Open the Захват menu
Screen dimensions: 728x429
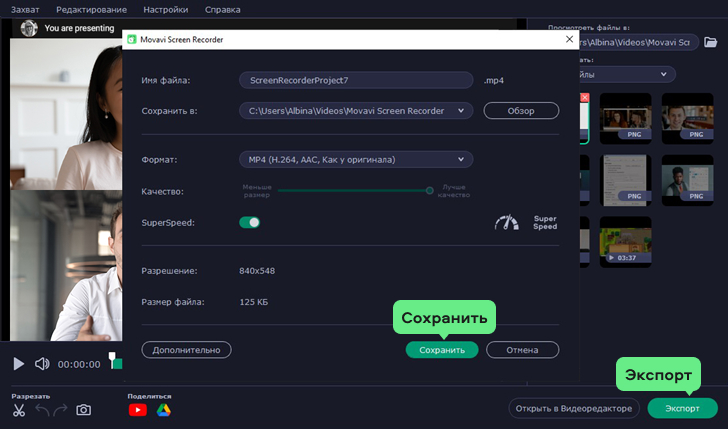click(24, 9)
